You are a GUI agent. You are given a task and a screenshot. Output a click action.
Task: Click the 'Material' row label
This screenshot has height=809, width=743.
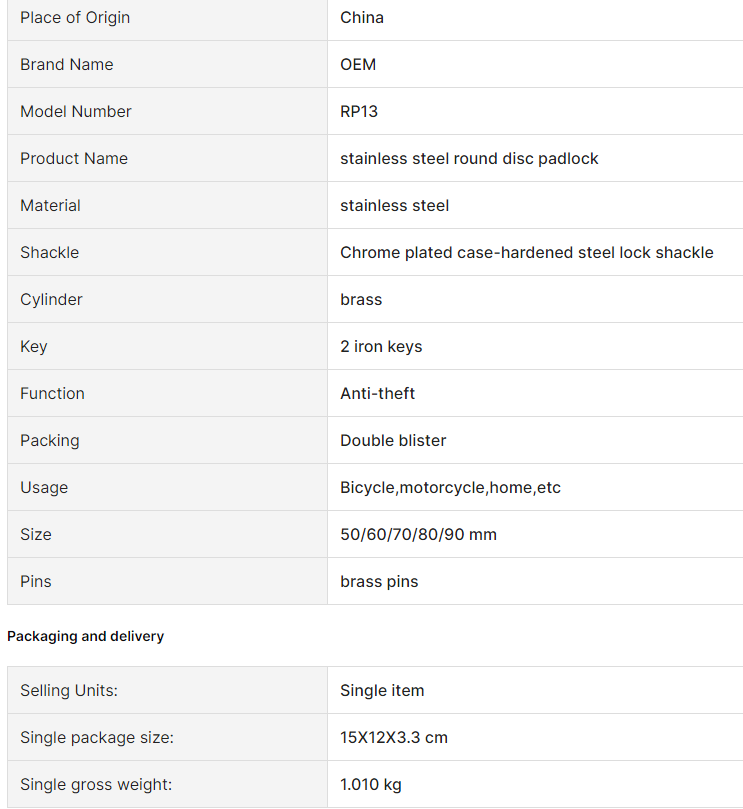pyautogui.click(x=167, y=206)
